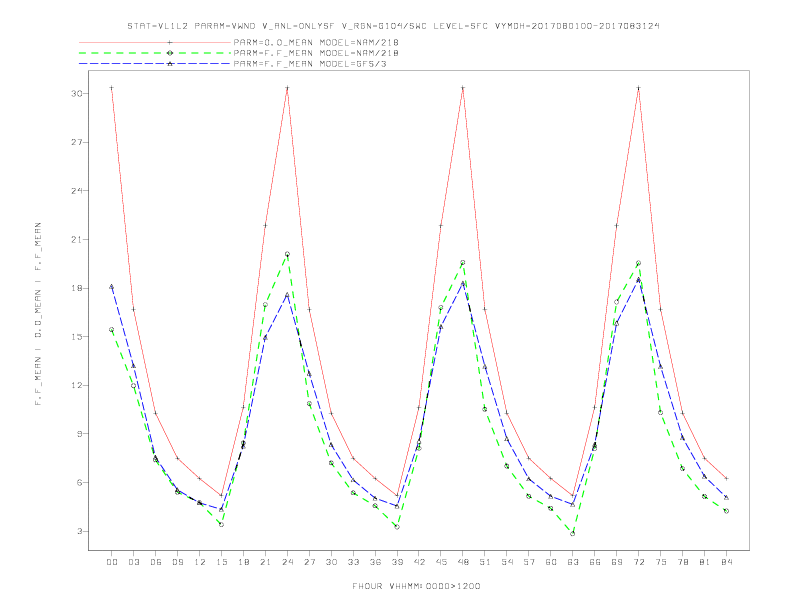This screenshot has height=612, width=792.
Task: Click x-axis forecast hour label 84
Action: [727, 562]
